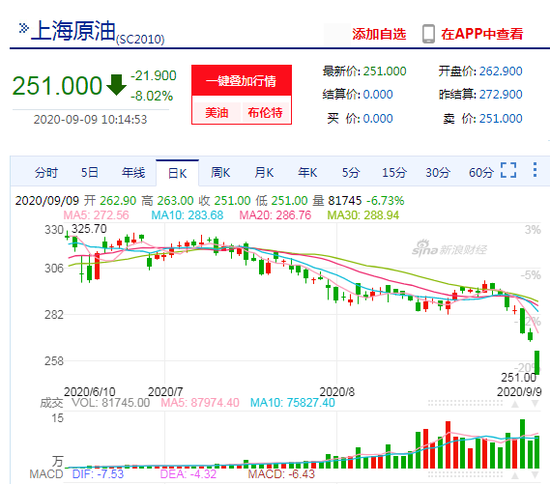
Task: Click the volume MA10: 75827.40 label
Action: coord(293,403)
